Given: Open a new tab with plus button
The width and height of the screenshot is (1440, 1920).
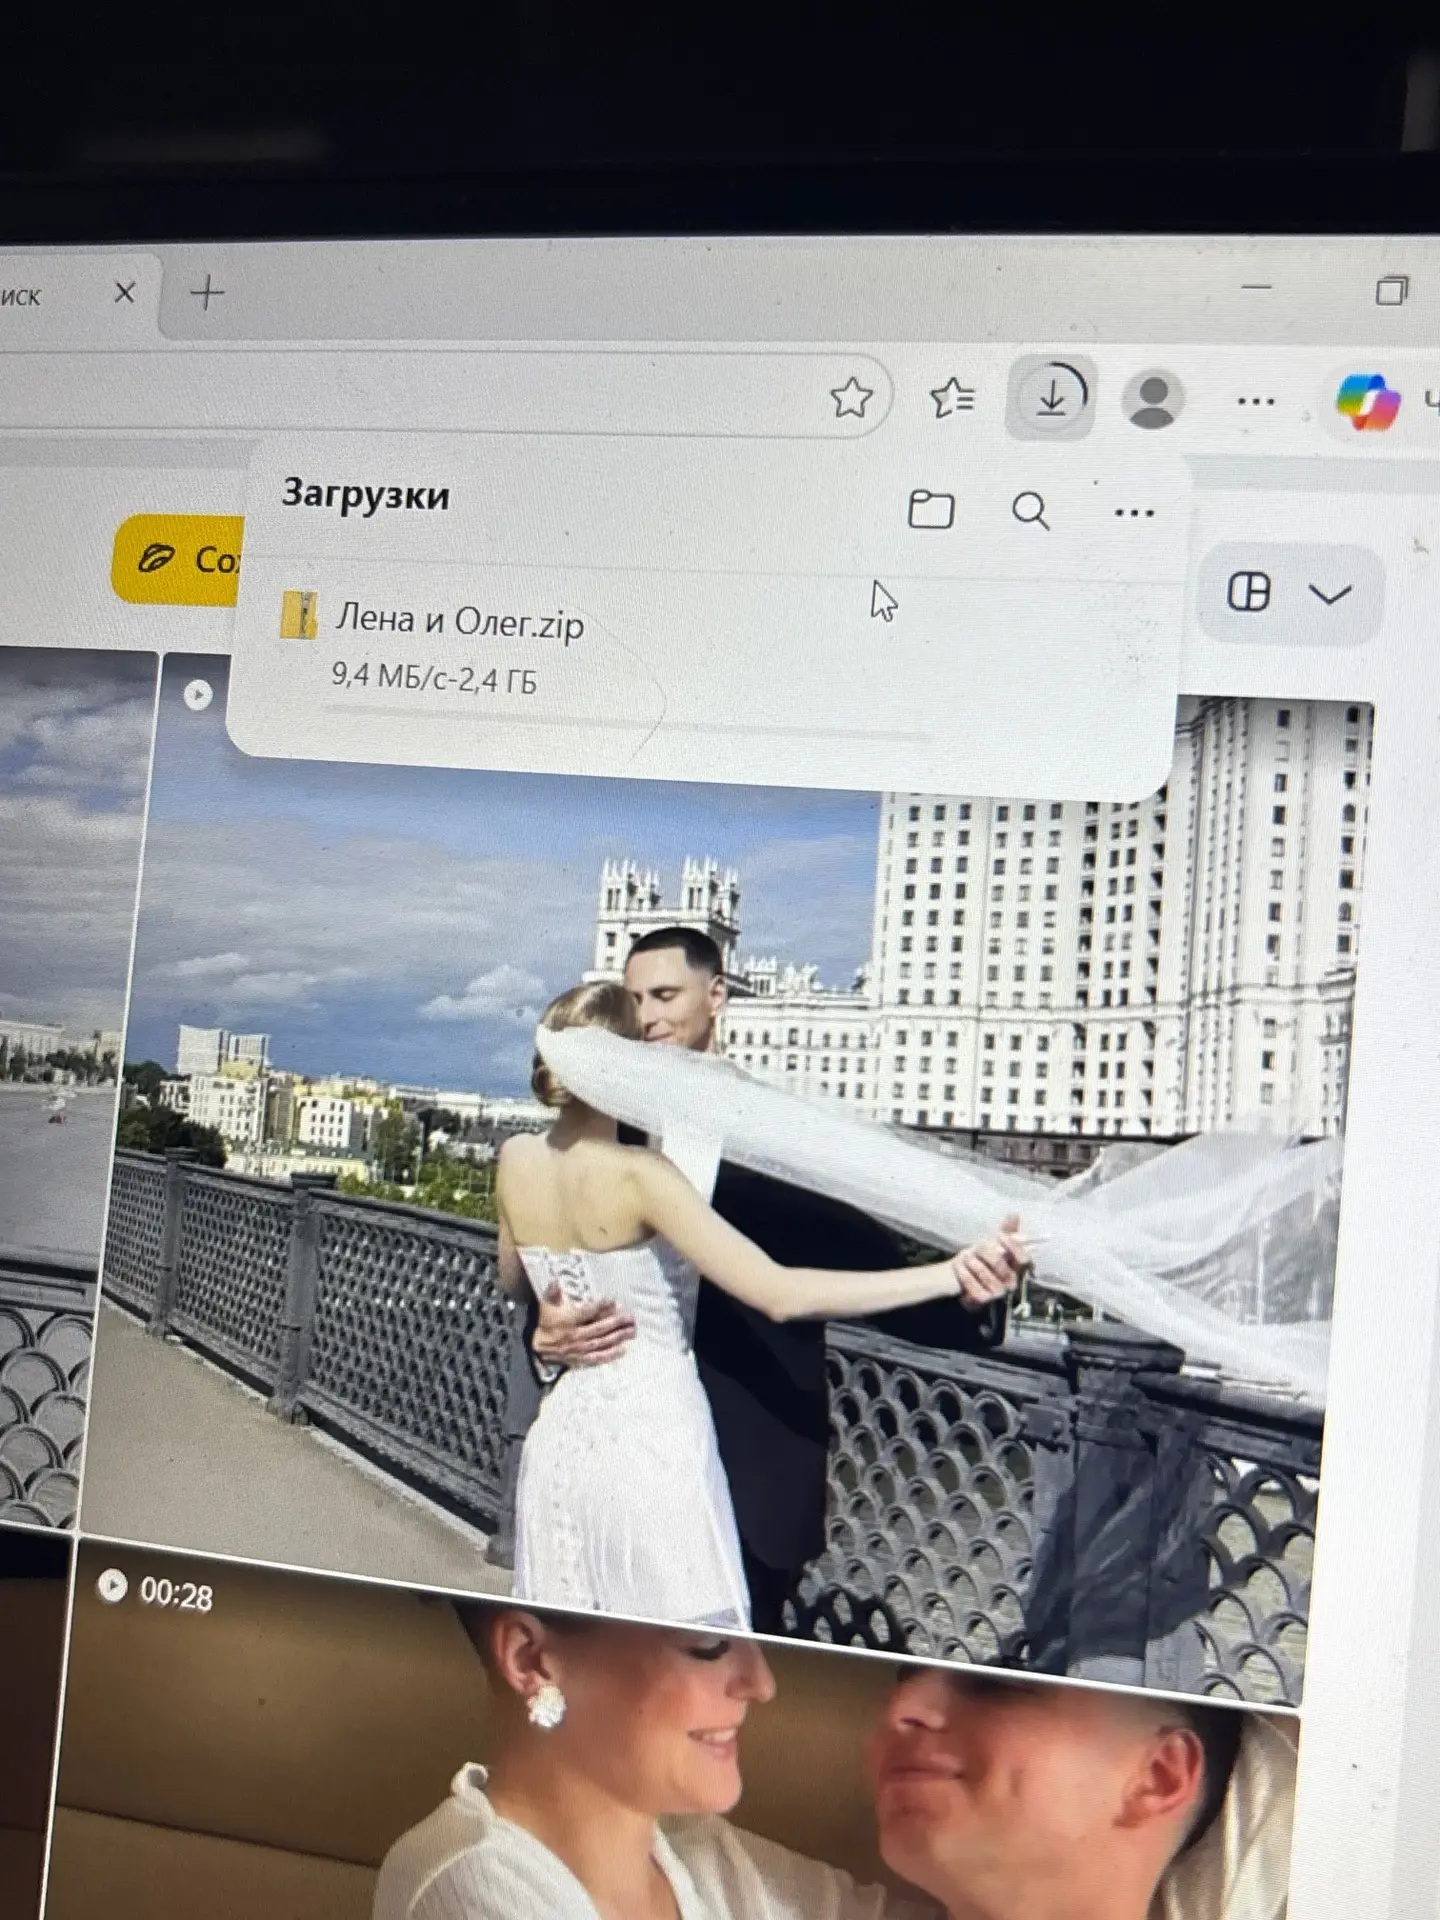Looking at the screenshot, I should [x=207, y=293].
